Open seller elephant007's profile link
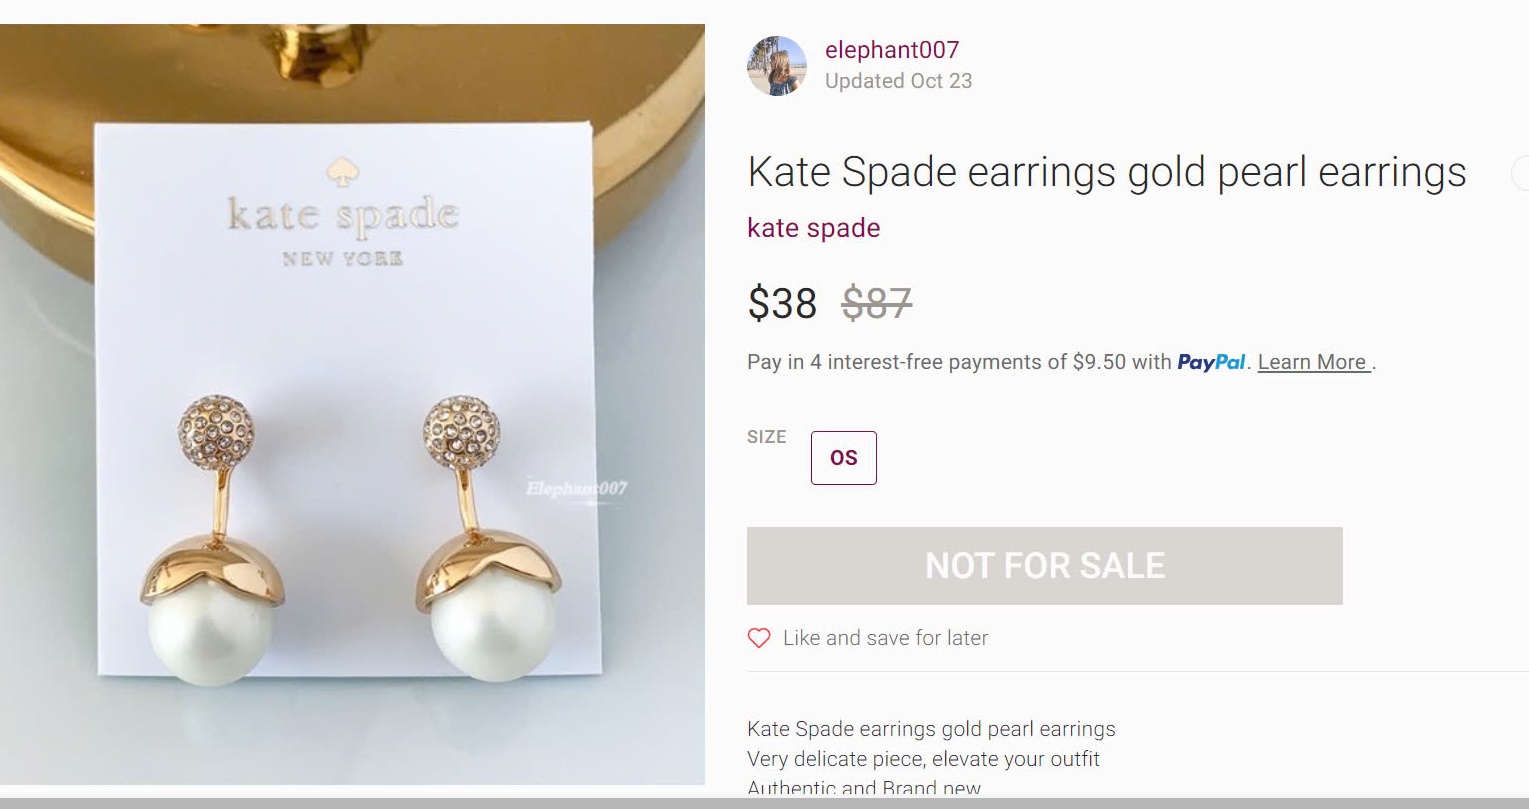This screenshot has width=1529, height=809. 891,50
